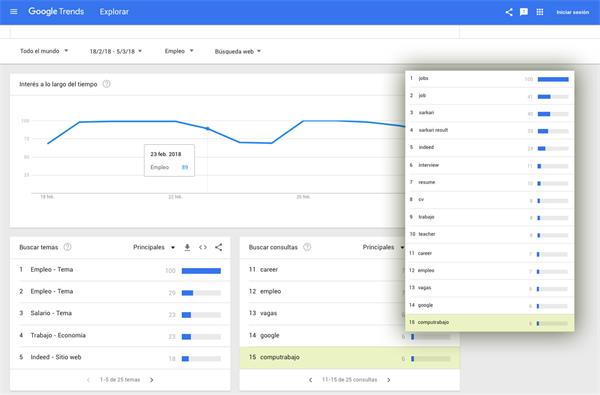The width and height of the screenshot is (600, 395).
Task: Open the hamburger main menu
Action: tap(14, 11)
